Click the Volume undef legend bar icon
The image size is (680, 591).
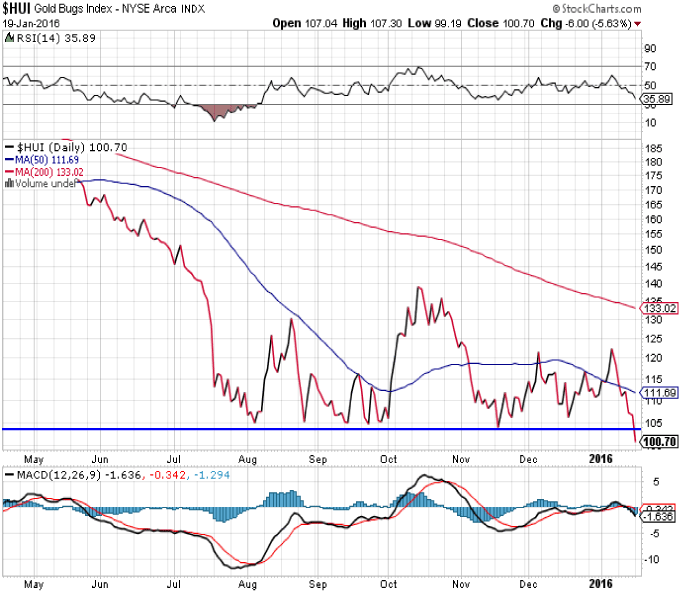pyautogui.click(x=9, y=183)
